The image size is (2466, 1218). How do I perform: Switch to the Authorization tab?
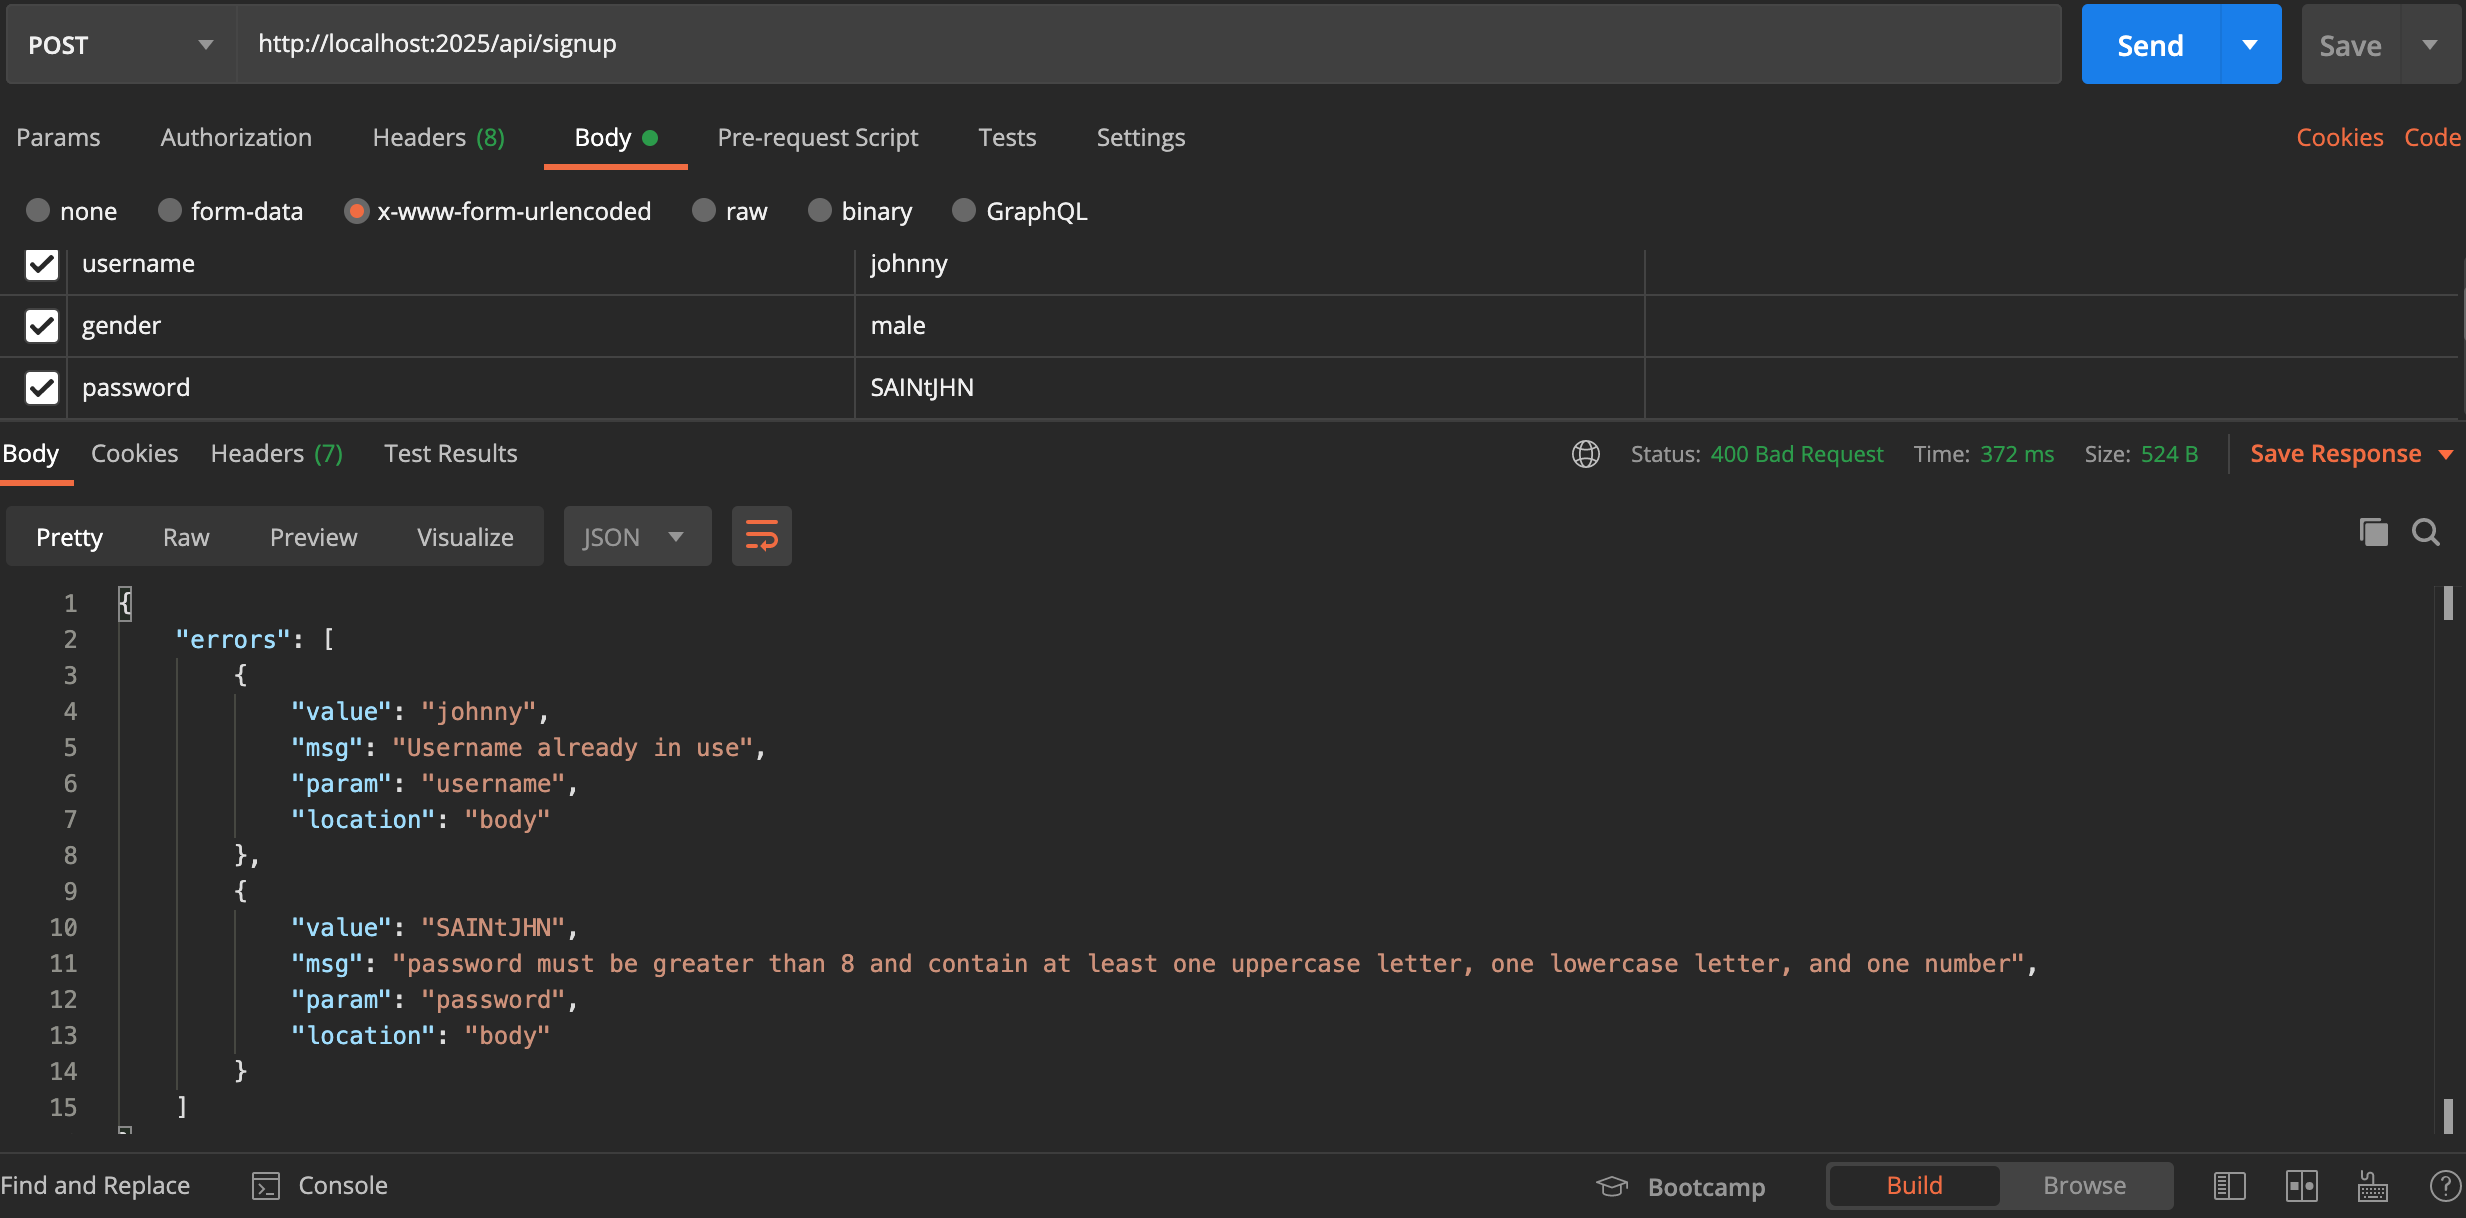236,137
